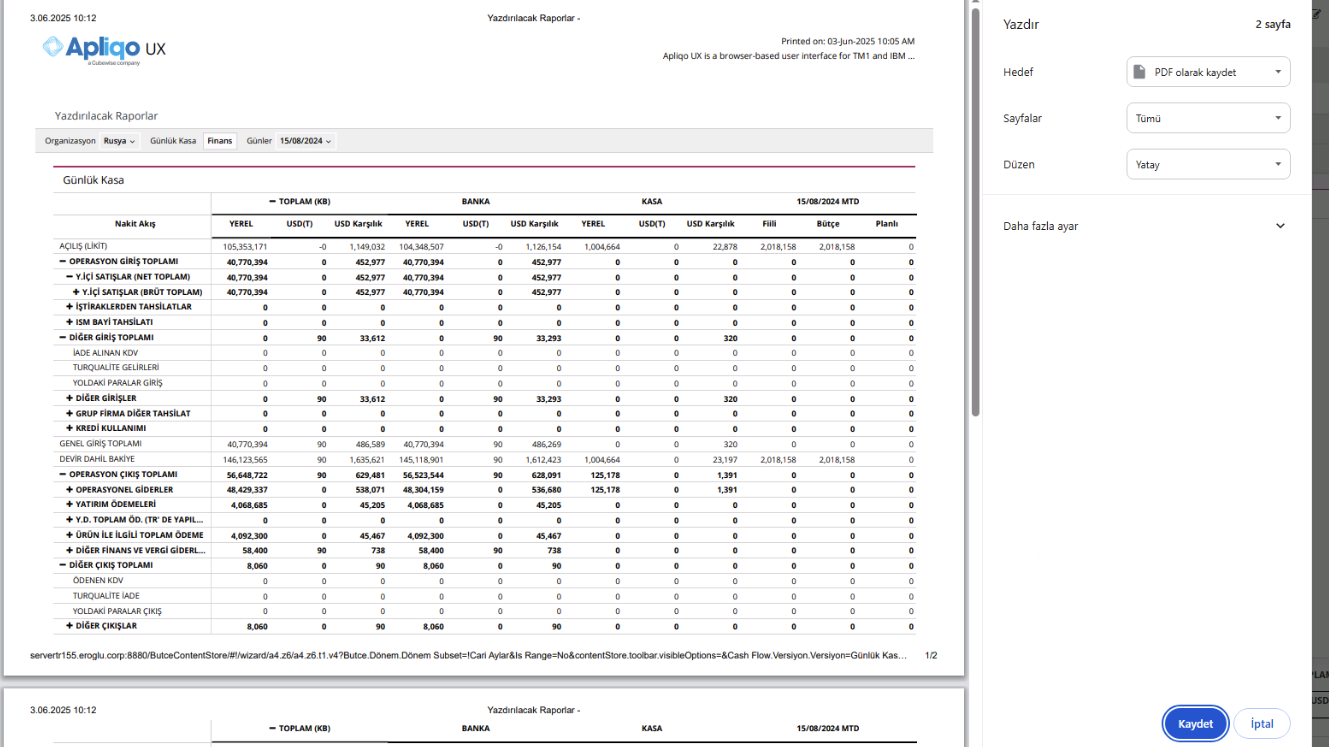
Task: Click AÇILIŞ (LİKİT) row label
Action: [x=83, y=246]
